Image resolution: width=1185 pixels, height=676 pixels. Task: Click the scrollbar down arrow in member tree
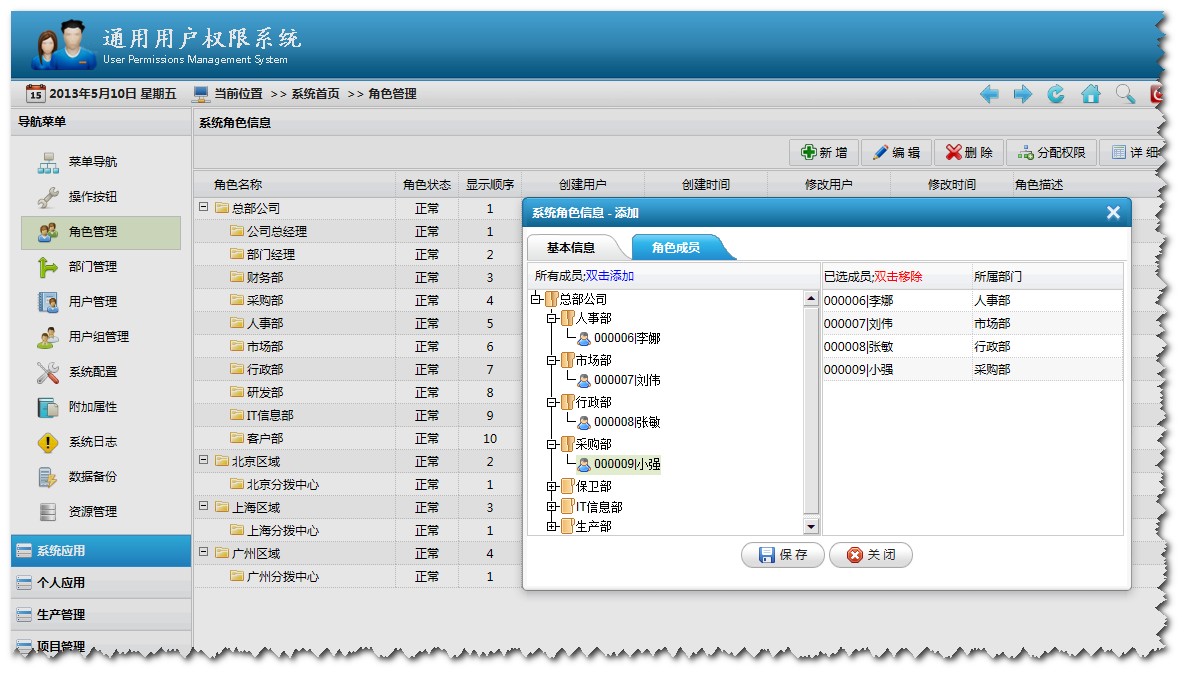[x=810, y=525]
